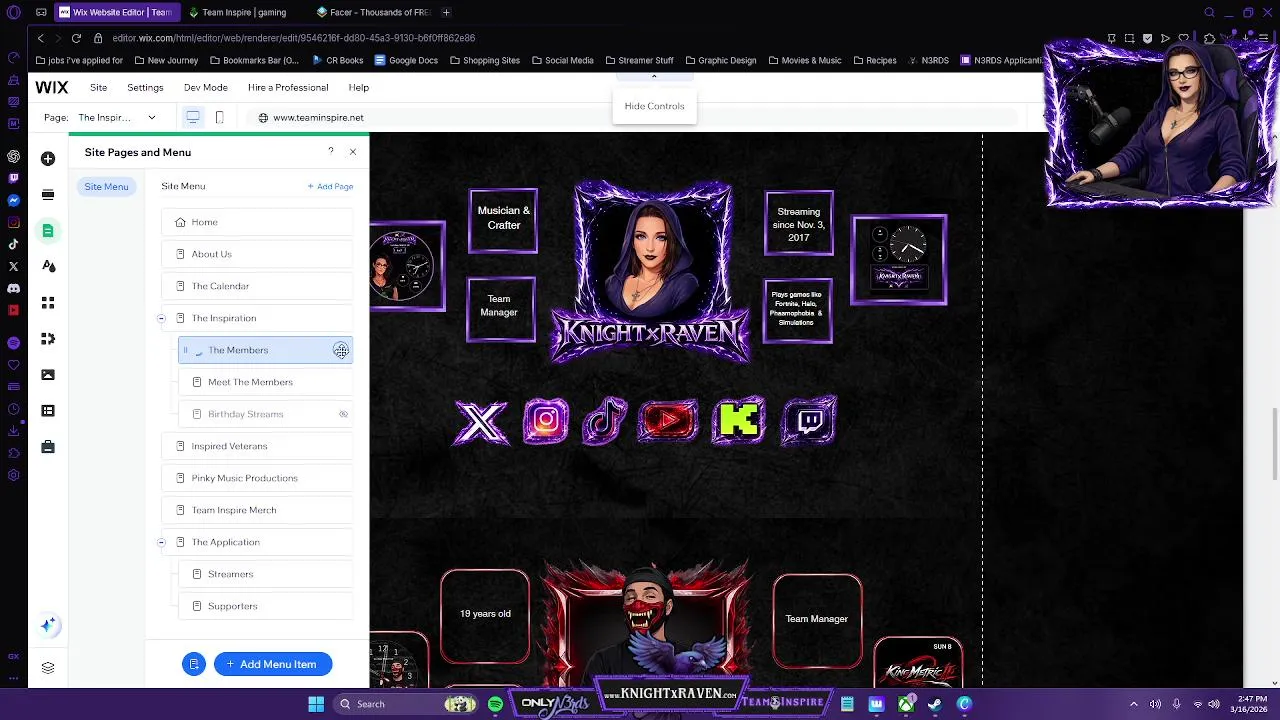Select the Site Menu tab
The width and height of the screenshot is (1280, 720).
tap(106, 186)
